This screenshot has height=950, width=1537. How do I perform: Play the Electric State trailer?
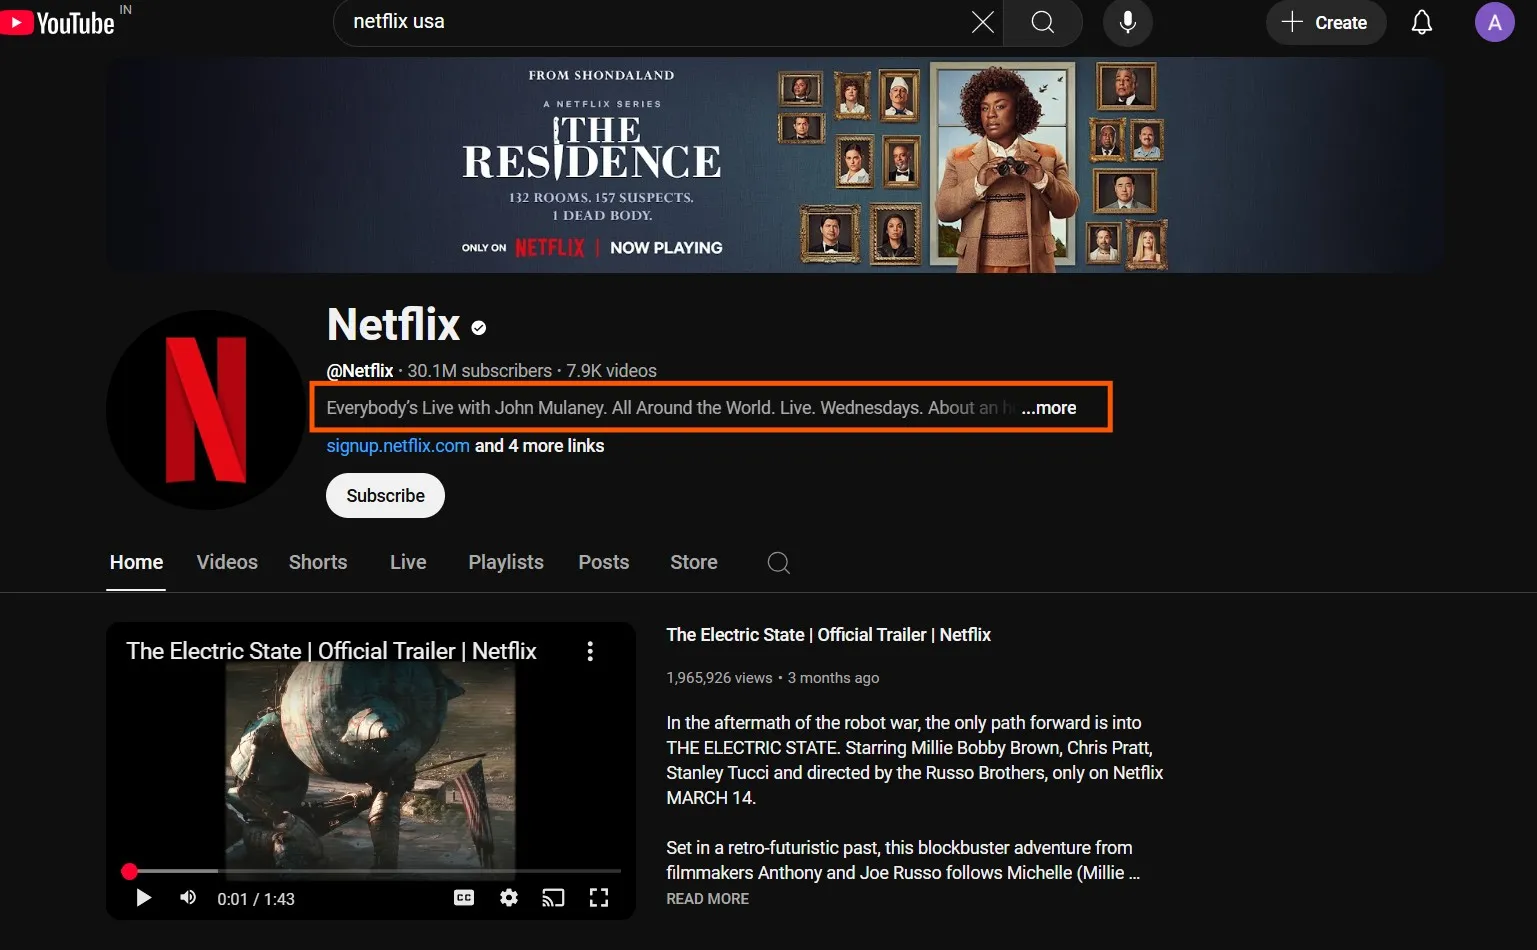[x=143, y=898]
